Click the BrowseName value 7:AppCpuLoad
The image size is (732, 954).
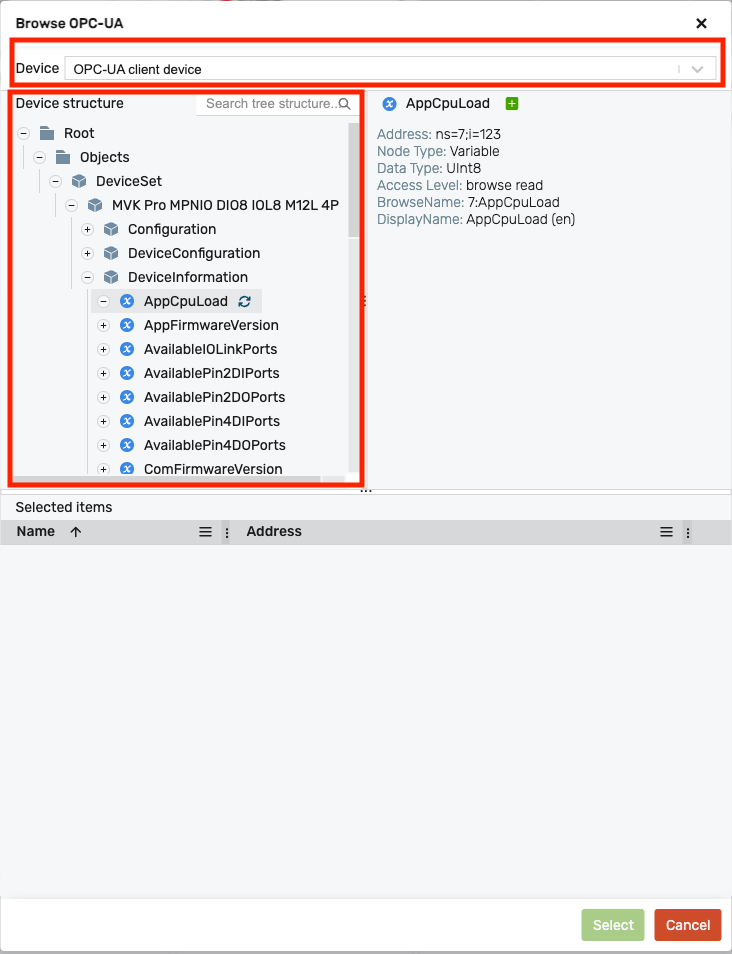coord(514,203)
